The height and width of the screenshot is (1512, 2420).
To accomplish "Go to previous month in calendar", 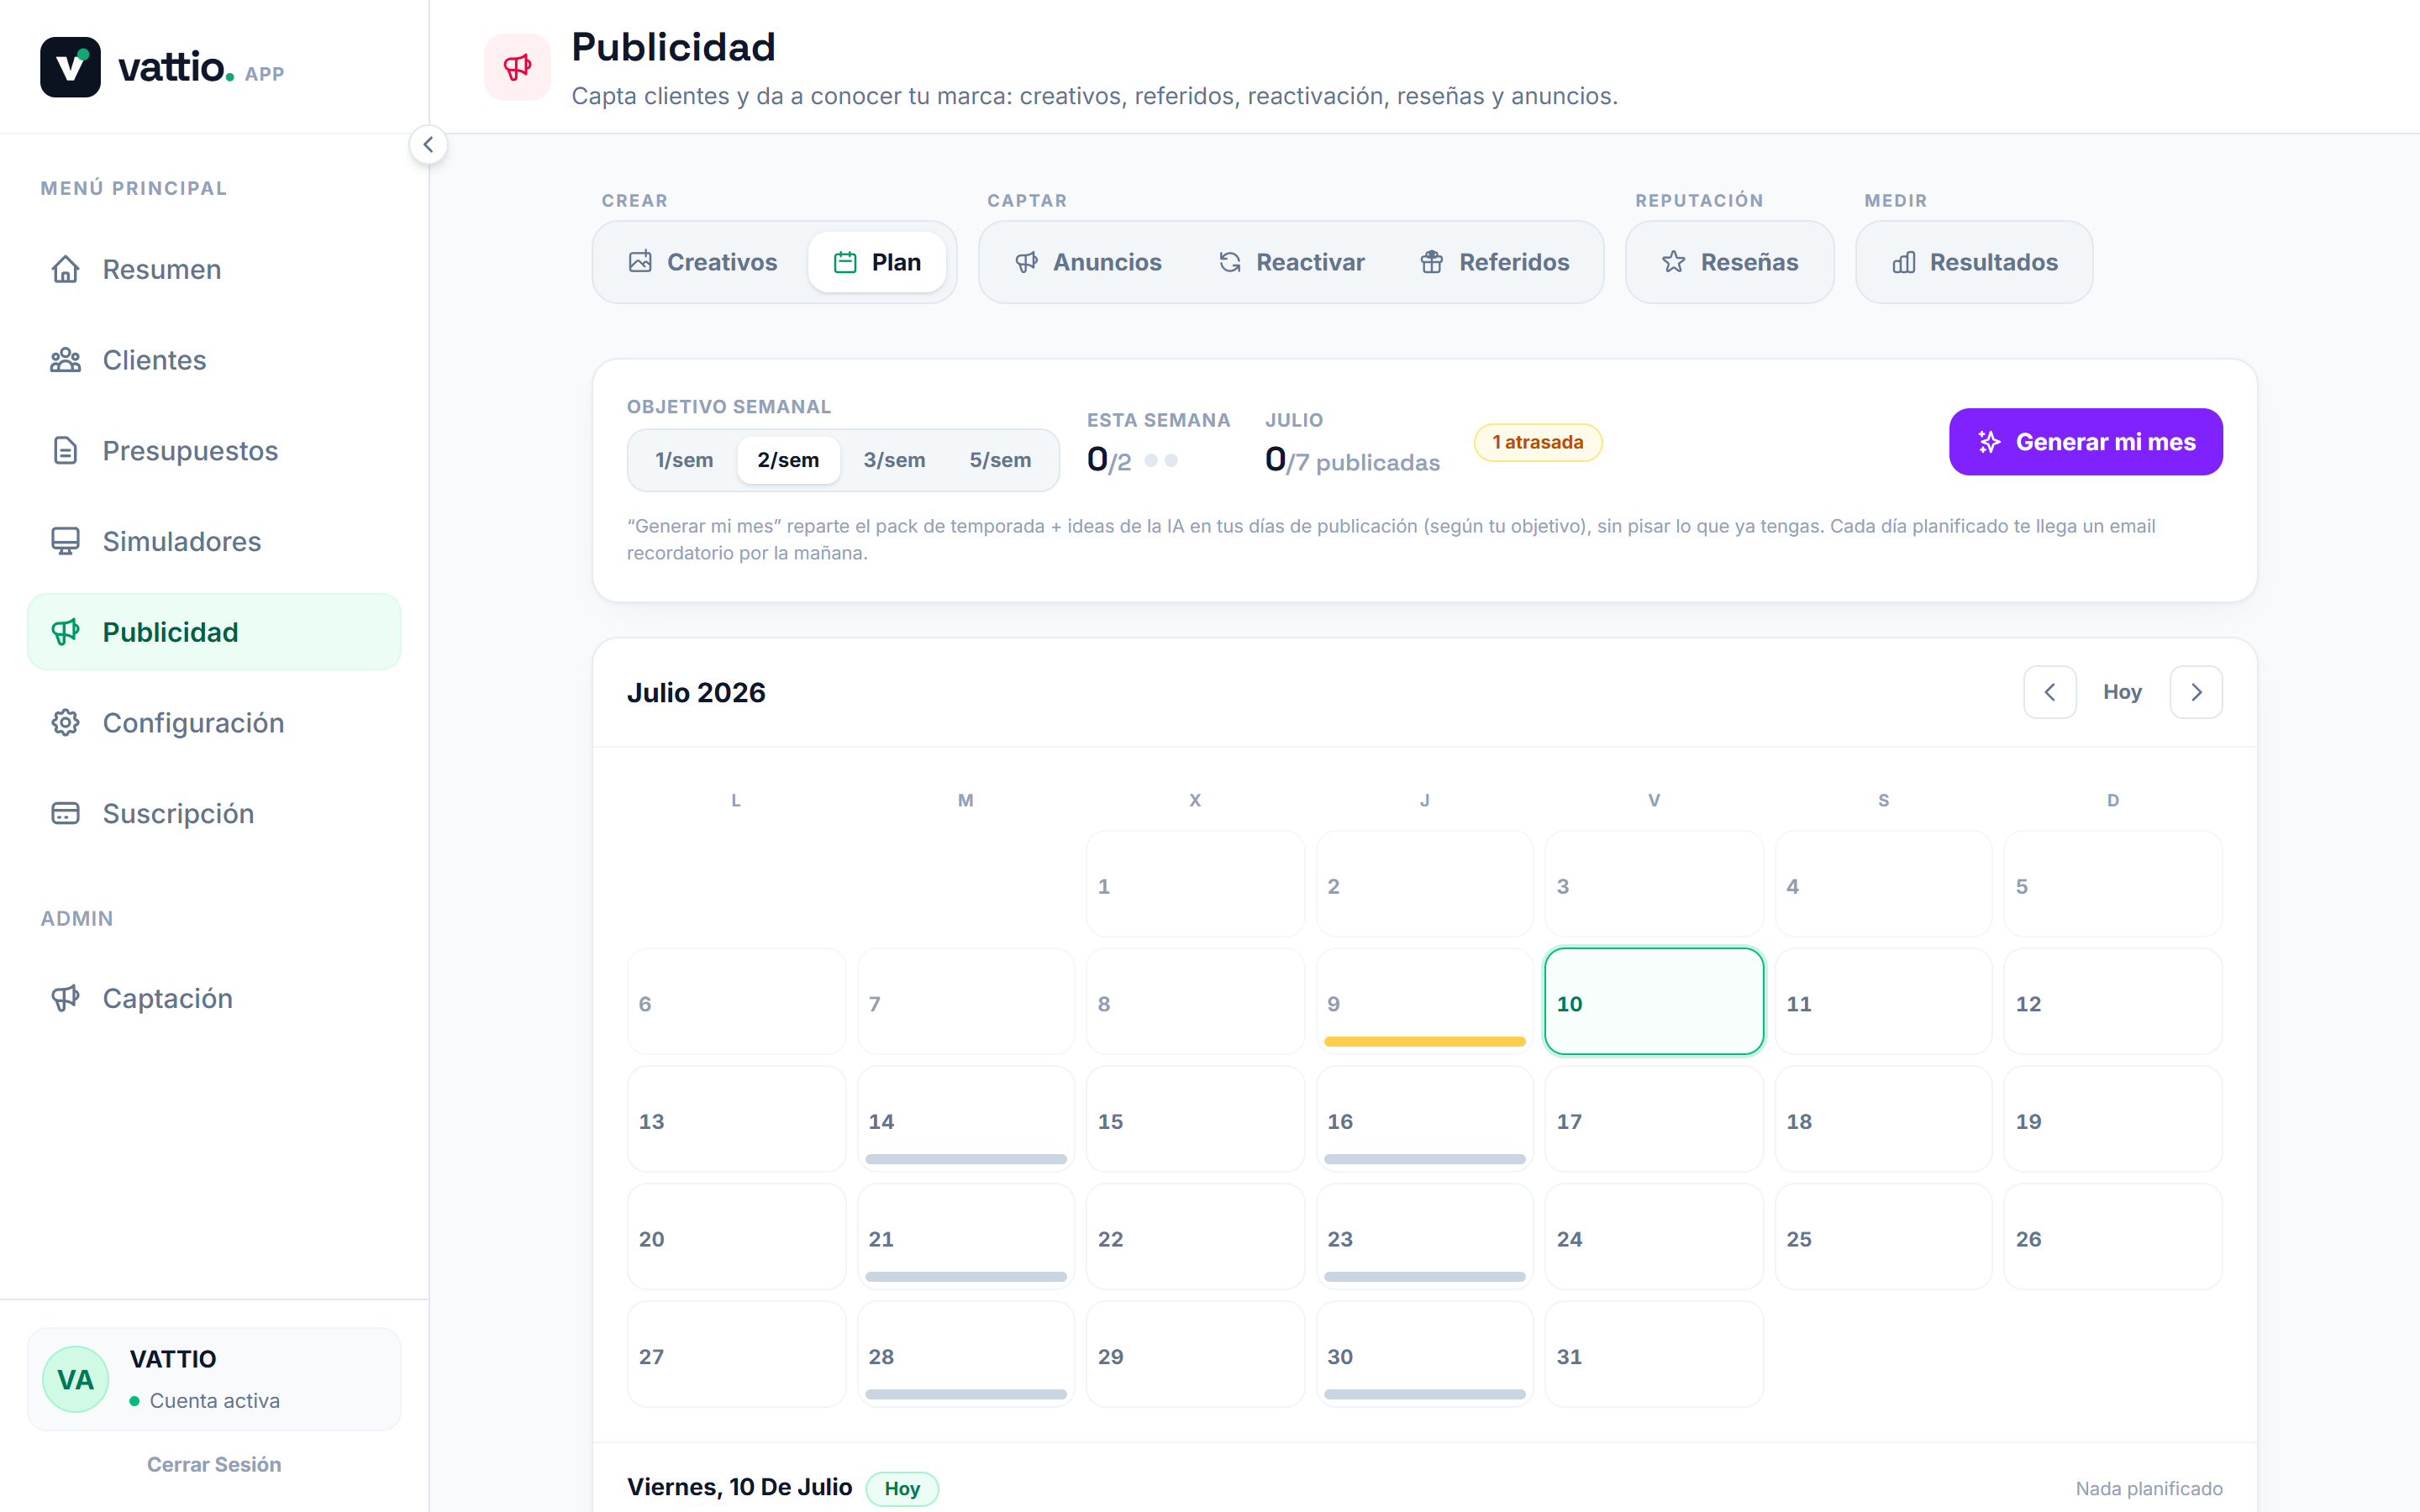I will point(2049,692).
